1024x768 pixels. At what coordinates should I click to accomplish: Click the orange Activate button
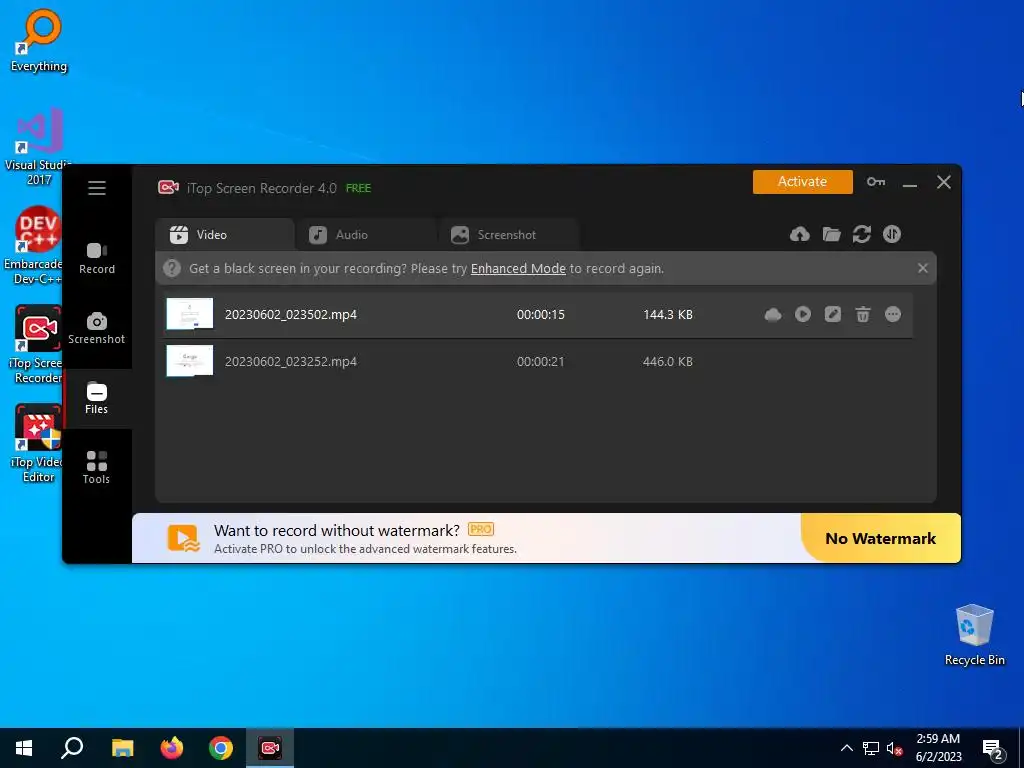pos(803,182)
